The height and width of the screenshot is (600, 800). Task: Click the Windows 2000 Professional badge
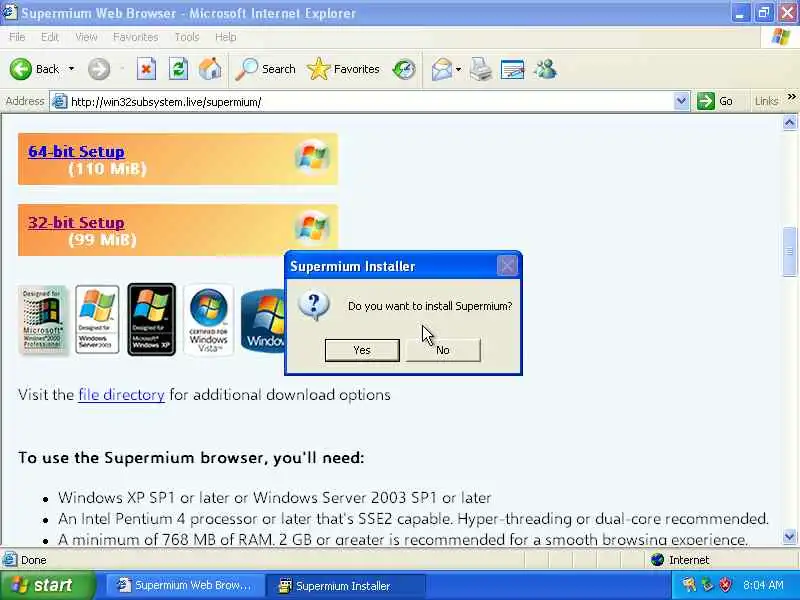(x=42, y=319)
